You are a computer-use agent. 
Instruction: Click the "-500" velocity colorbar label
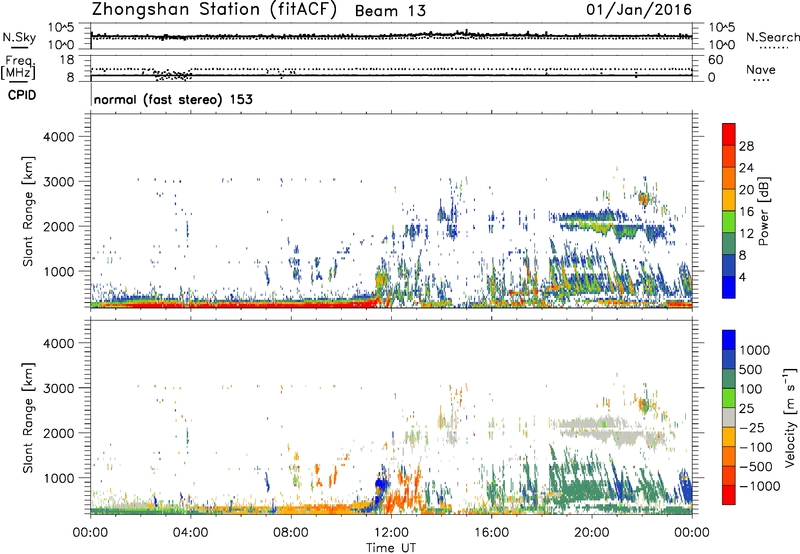(x=756, y=467)
